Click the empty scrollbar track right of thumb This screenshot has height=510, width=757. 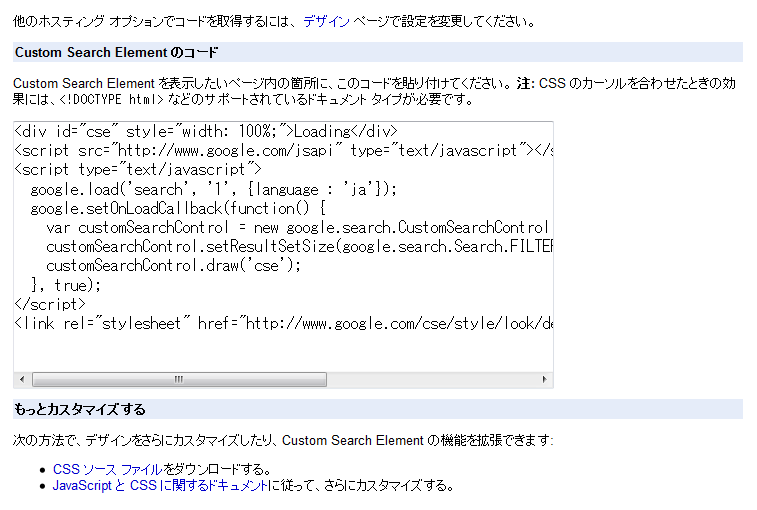coord(432,380)
